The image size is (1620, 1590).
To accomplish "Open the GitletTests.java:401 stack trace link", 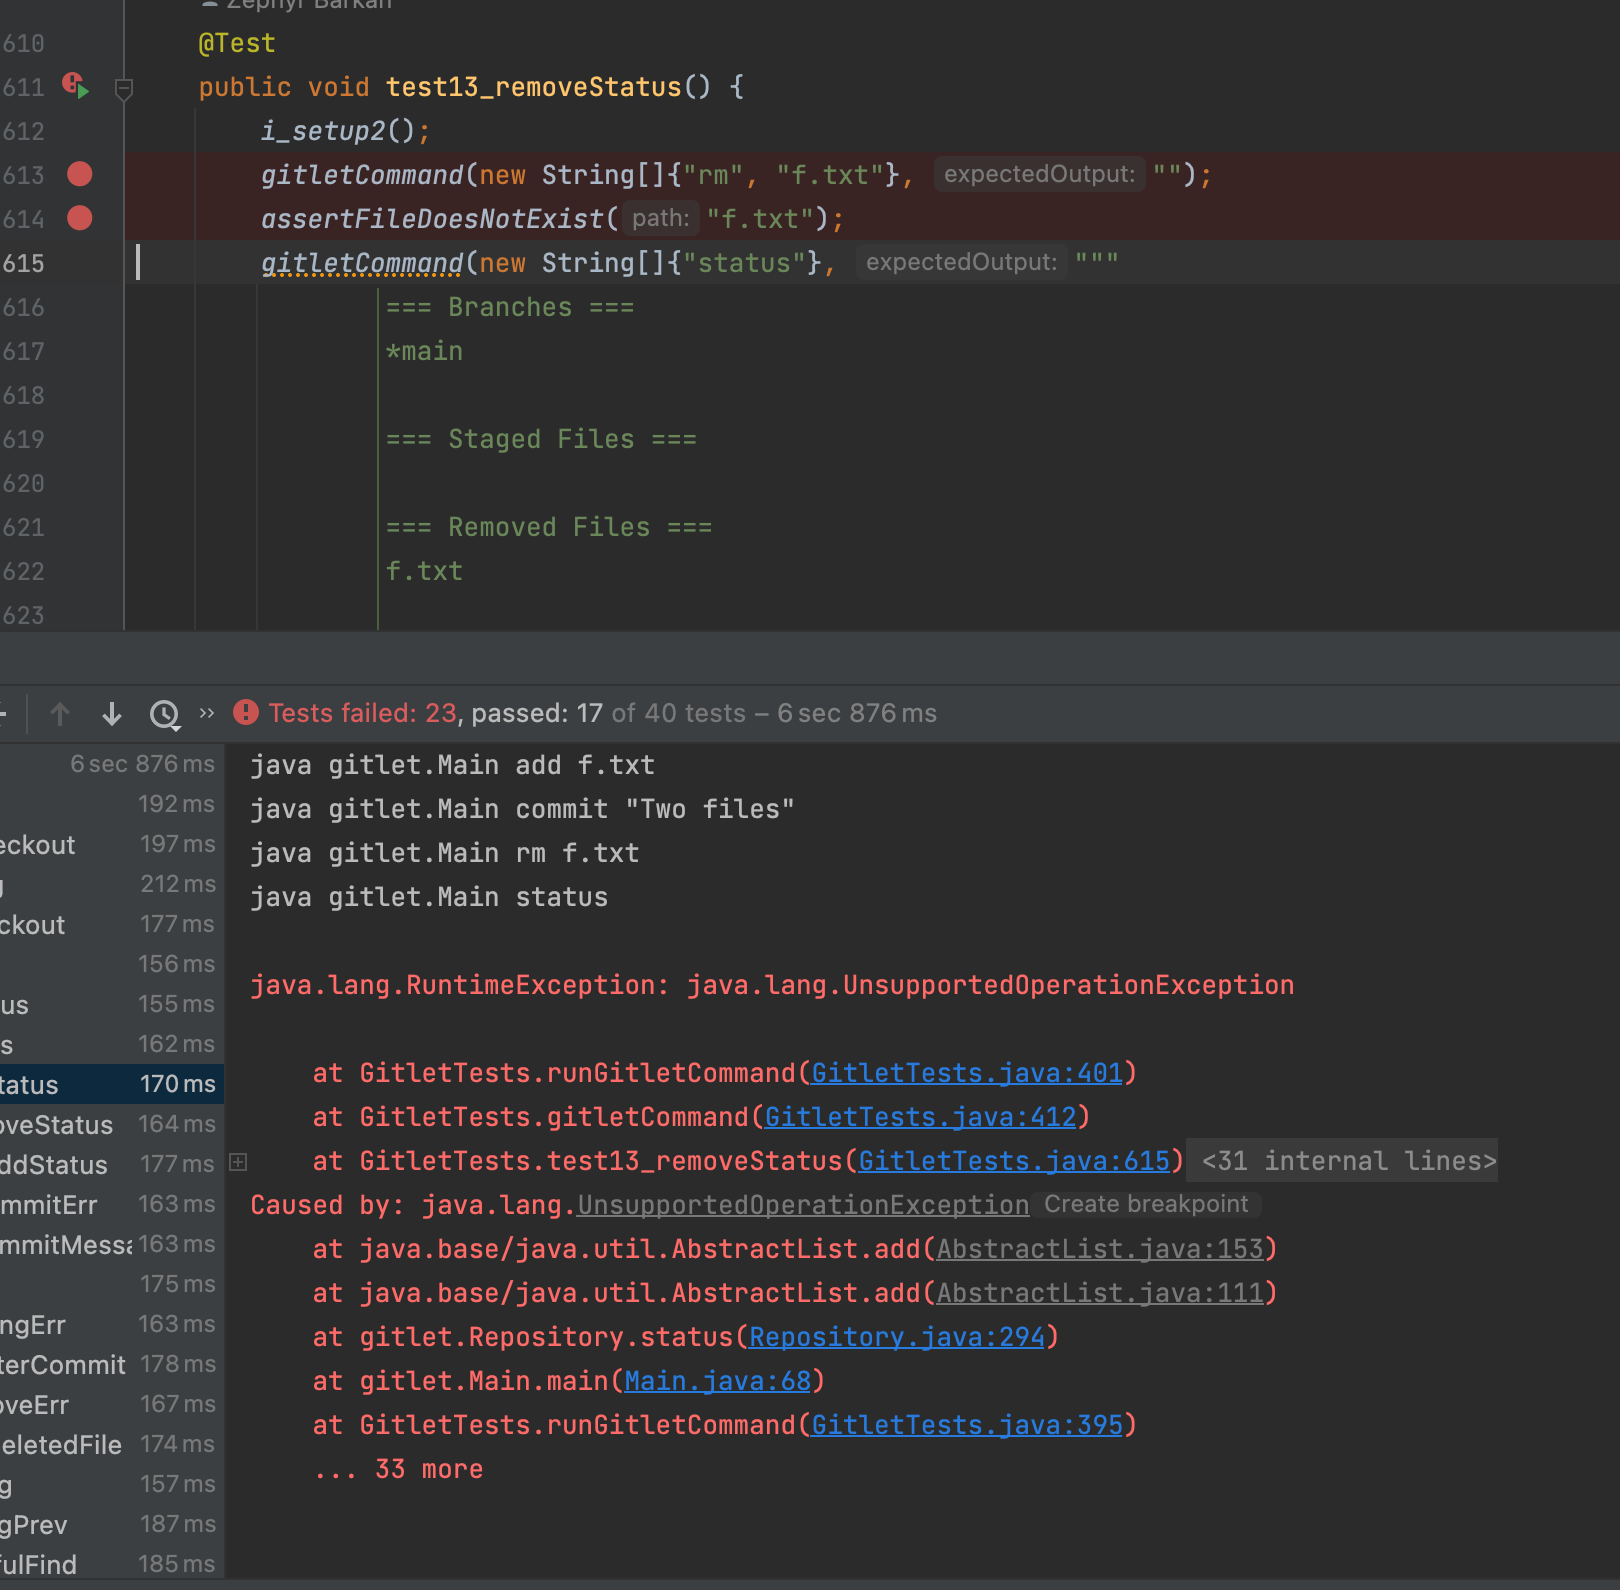I will click(x=966, y=1073).
